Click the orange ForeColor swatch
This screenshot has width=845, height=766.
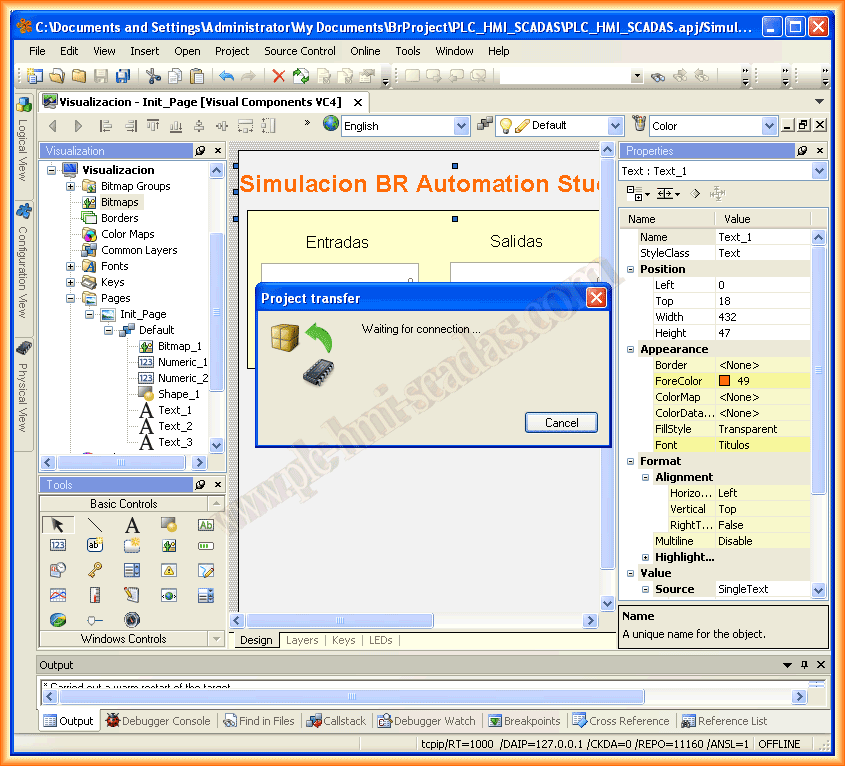coord(724,381)
